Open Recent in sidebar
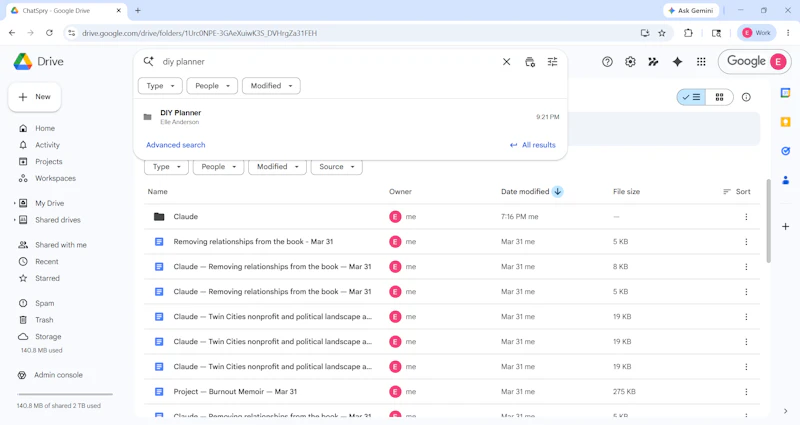Image resolution: width=800 pixels, height=425 pixels. (x=46, y=262)
